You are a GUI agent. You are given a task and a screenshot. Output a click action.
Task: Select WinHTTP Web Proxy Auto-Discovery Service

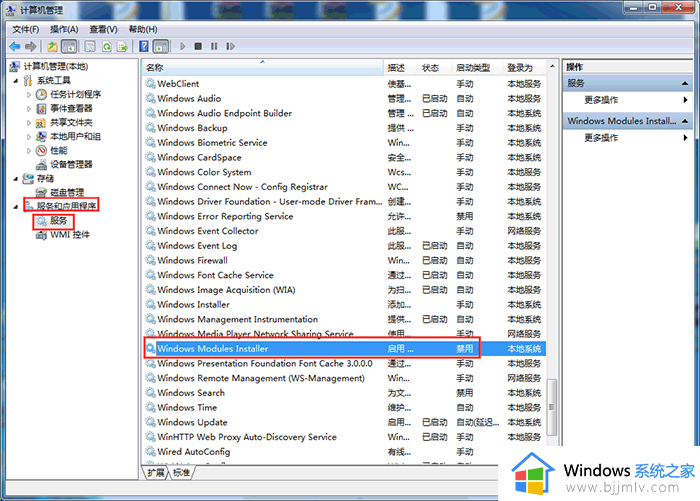point(344,437)
